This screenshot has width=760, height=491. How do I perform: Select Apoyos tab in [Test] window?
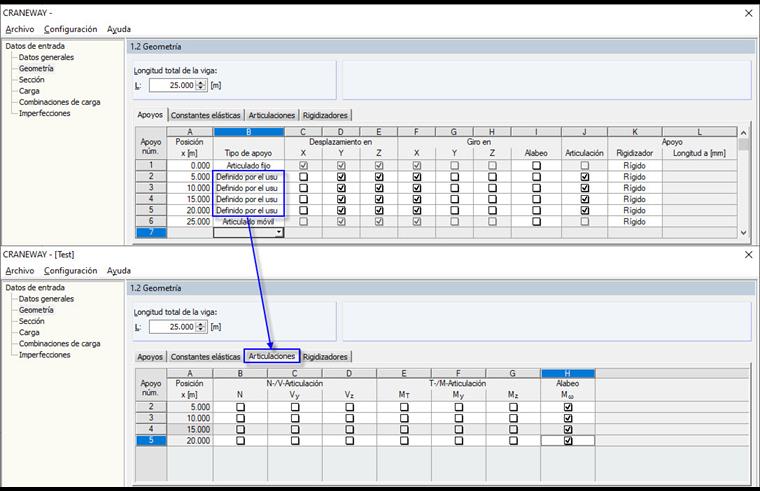150,357
